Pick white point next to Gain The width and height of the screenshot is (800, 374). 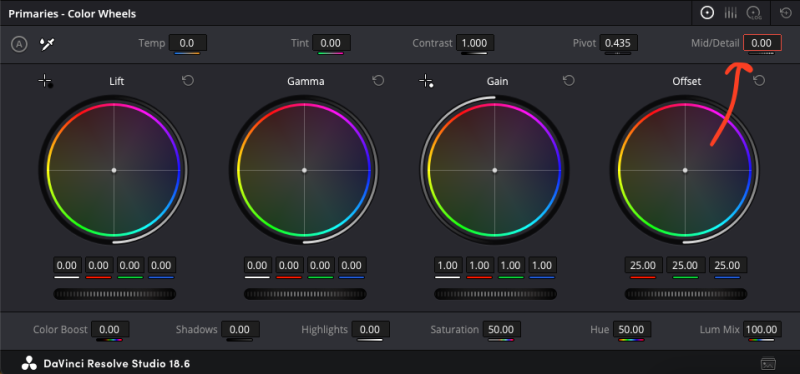pos(426,81)
